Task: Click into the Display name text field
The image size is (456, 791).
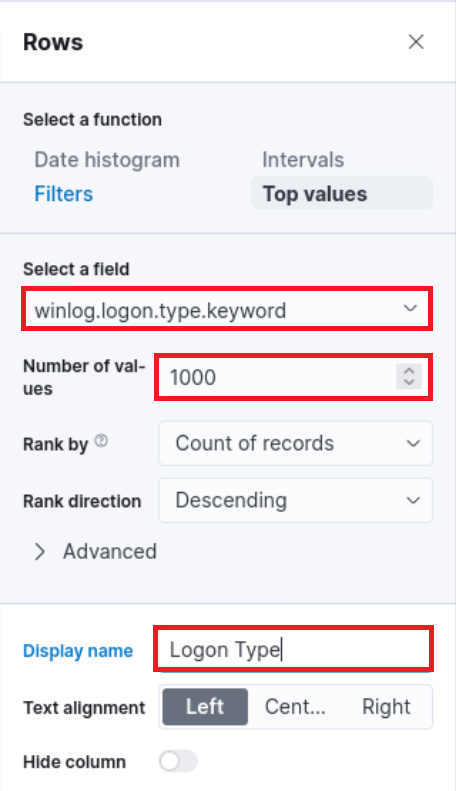Action: click(x=294, y=649)
